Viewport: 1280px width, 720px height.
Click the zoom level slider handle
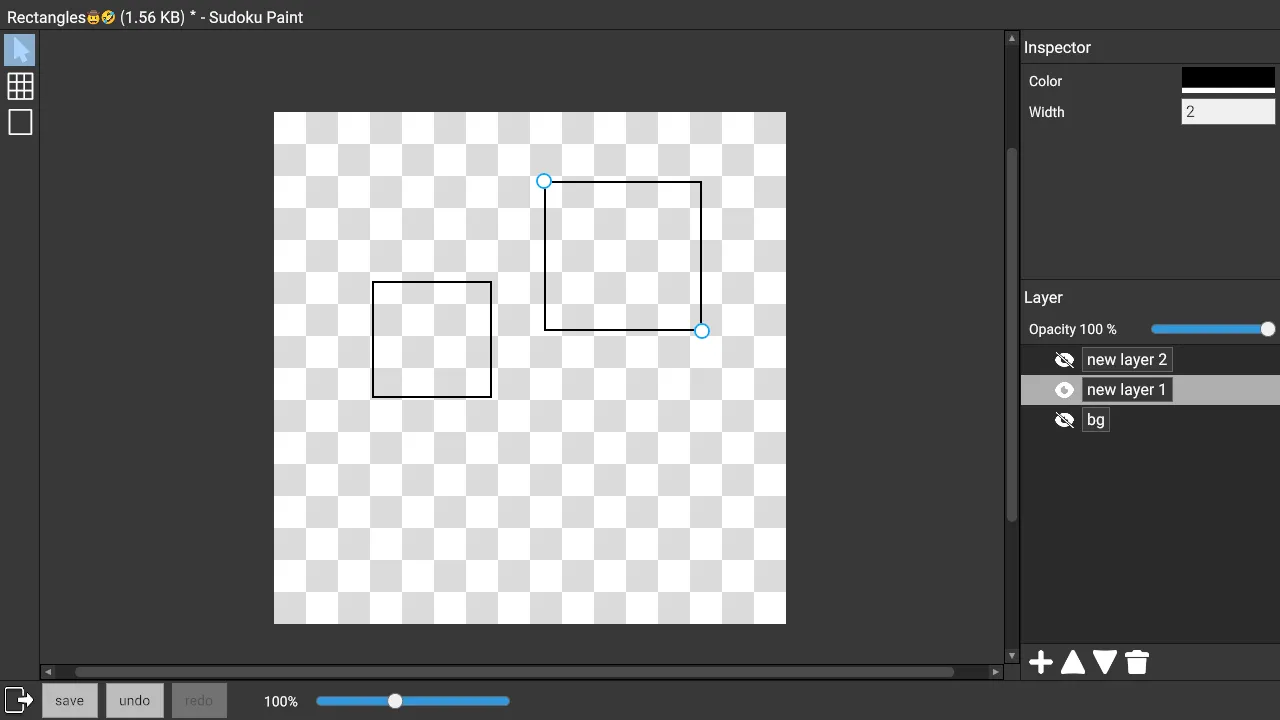395,701
